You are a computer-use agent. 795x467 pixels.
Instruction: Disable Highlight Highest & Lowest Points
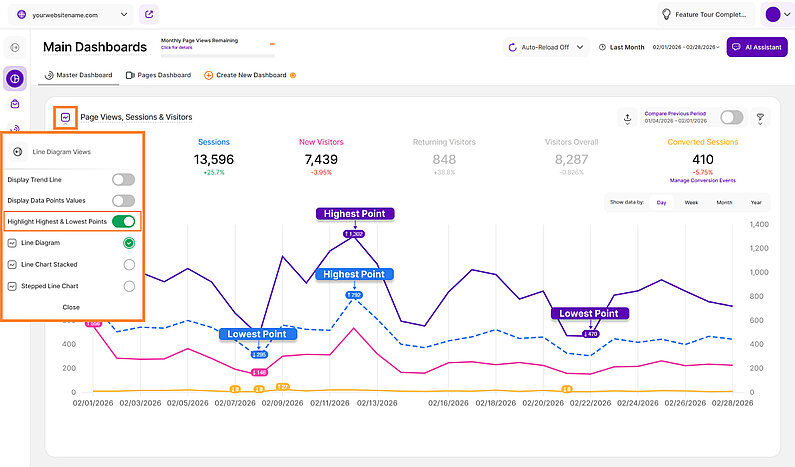point(123,222)
